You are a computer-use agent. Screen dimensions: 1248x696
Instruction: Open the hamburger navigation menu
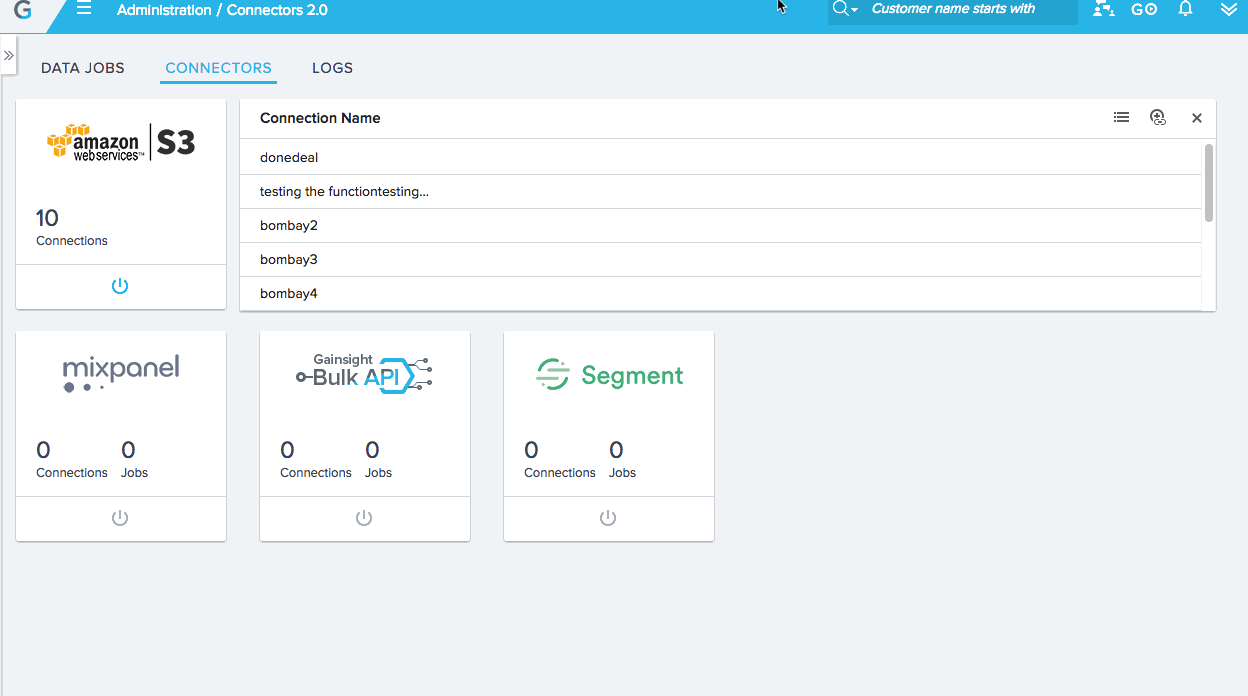coord(84,10)
